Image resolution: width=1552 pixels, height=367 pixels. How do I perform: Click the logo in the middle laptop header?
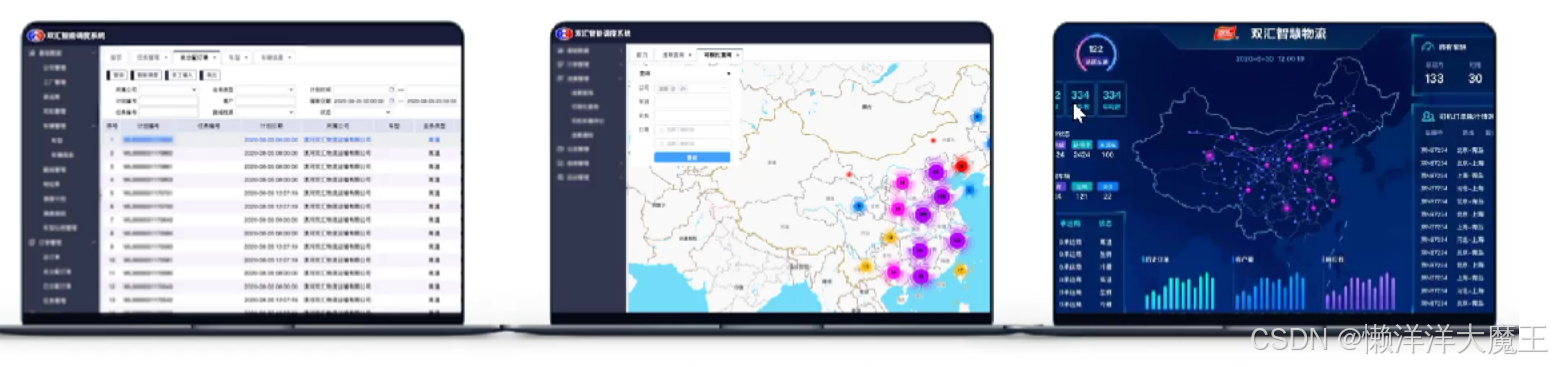tap(564, 33)
